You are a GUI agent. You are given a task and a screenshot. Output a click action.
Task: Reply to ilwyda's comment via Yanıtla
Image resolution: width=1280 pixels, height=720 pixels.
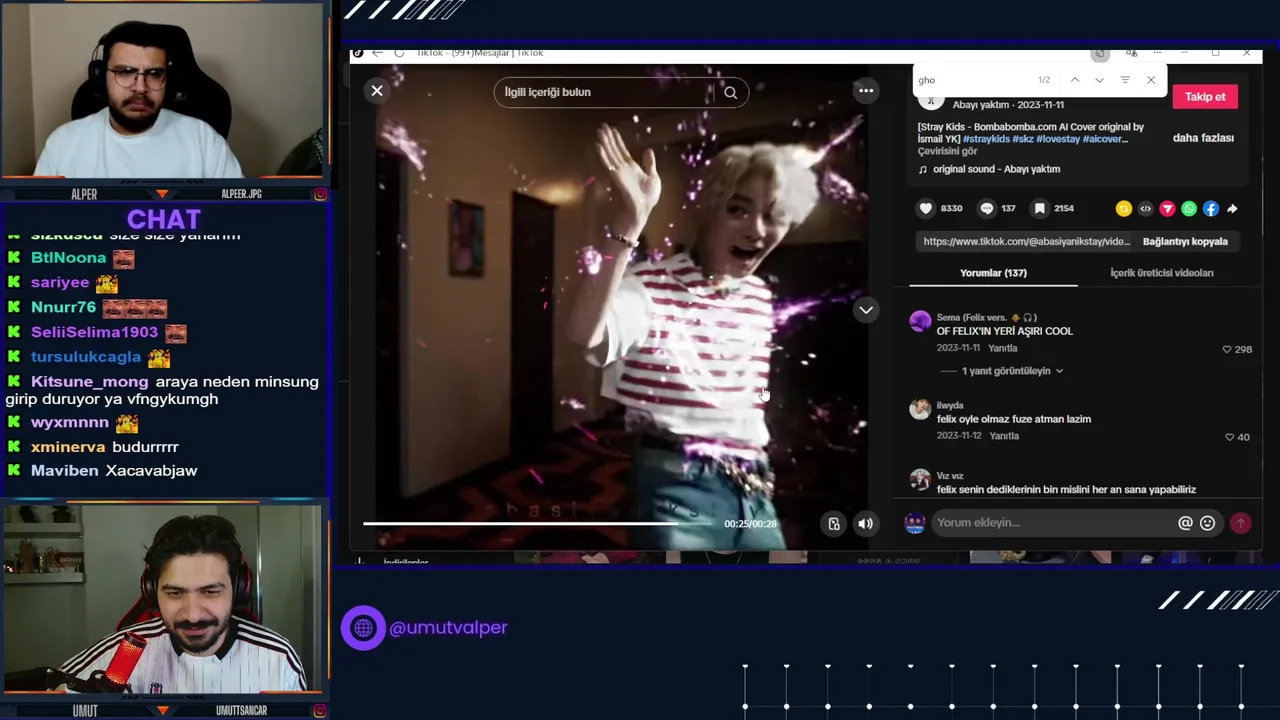pyautogui.click(x=1004, y=436)
